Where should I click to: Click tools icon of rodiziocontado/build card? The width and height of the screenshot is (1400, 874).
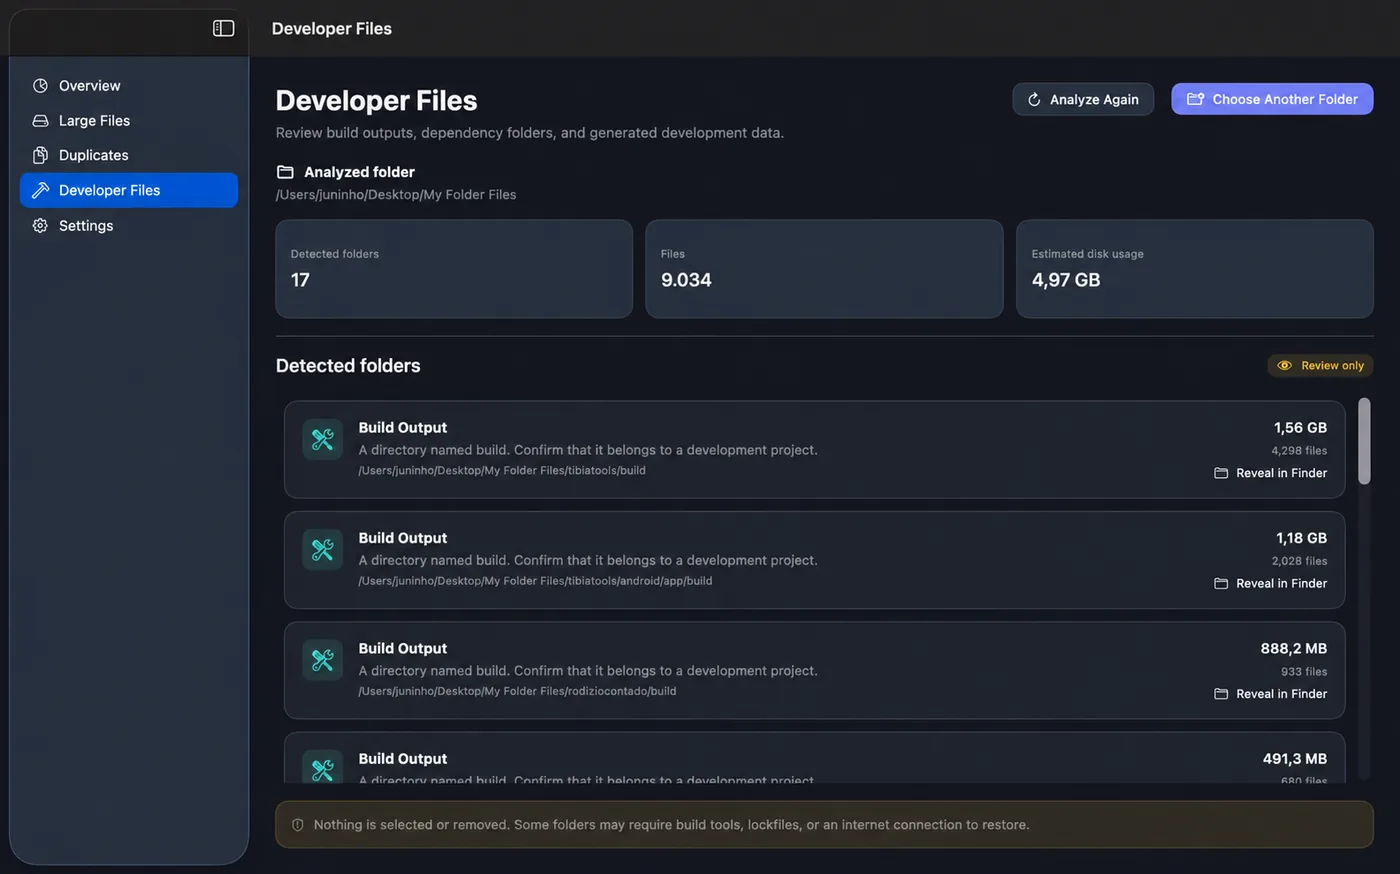click(x=322, y=660)
